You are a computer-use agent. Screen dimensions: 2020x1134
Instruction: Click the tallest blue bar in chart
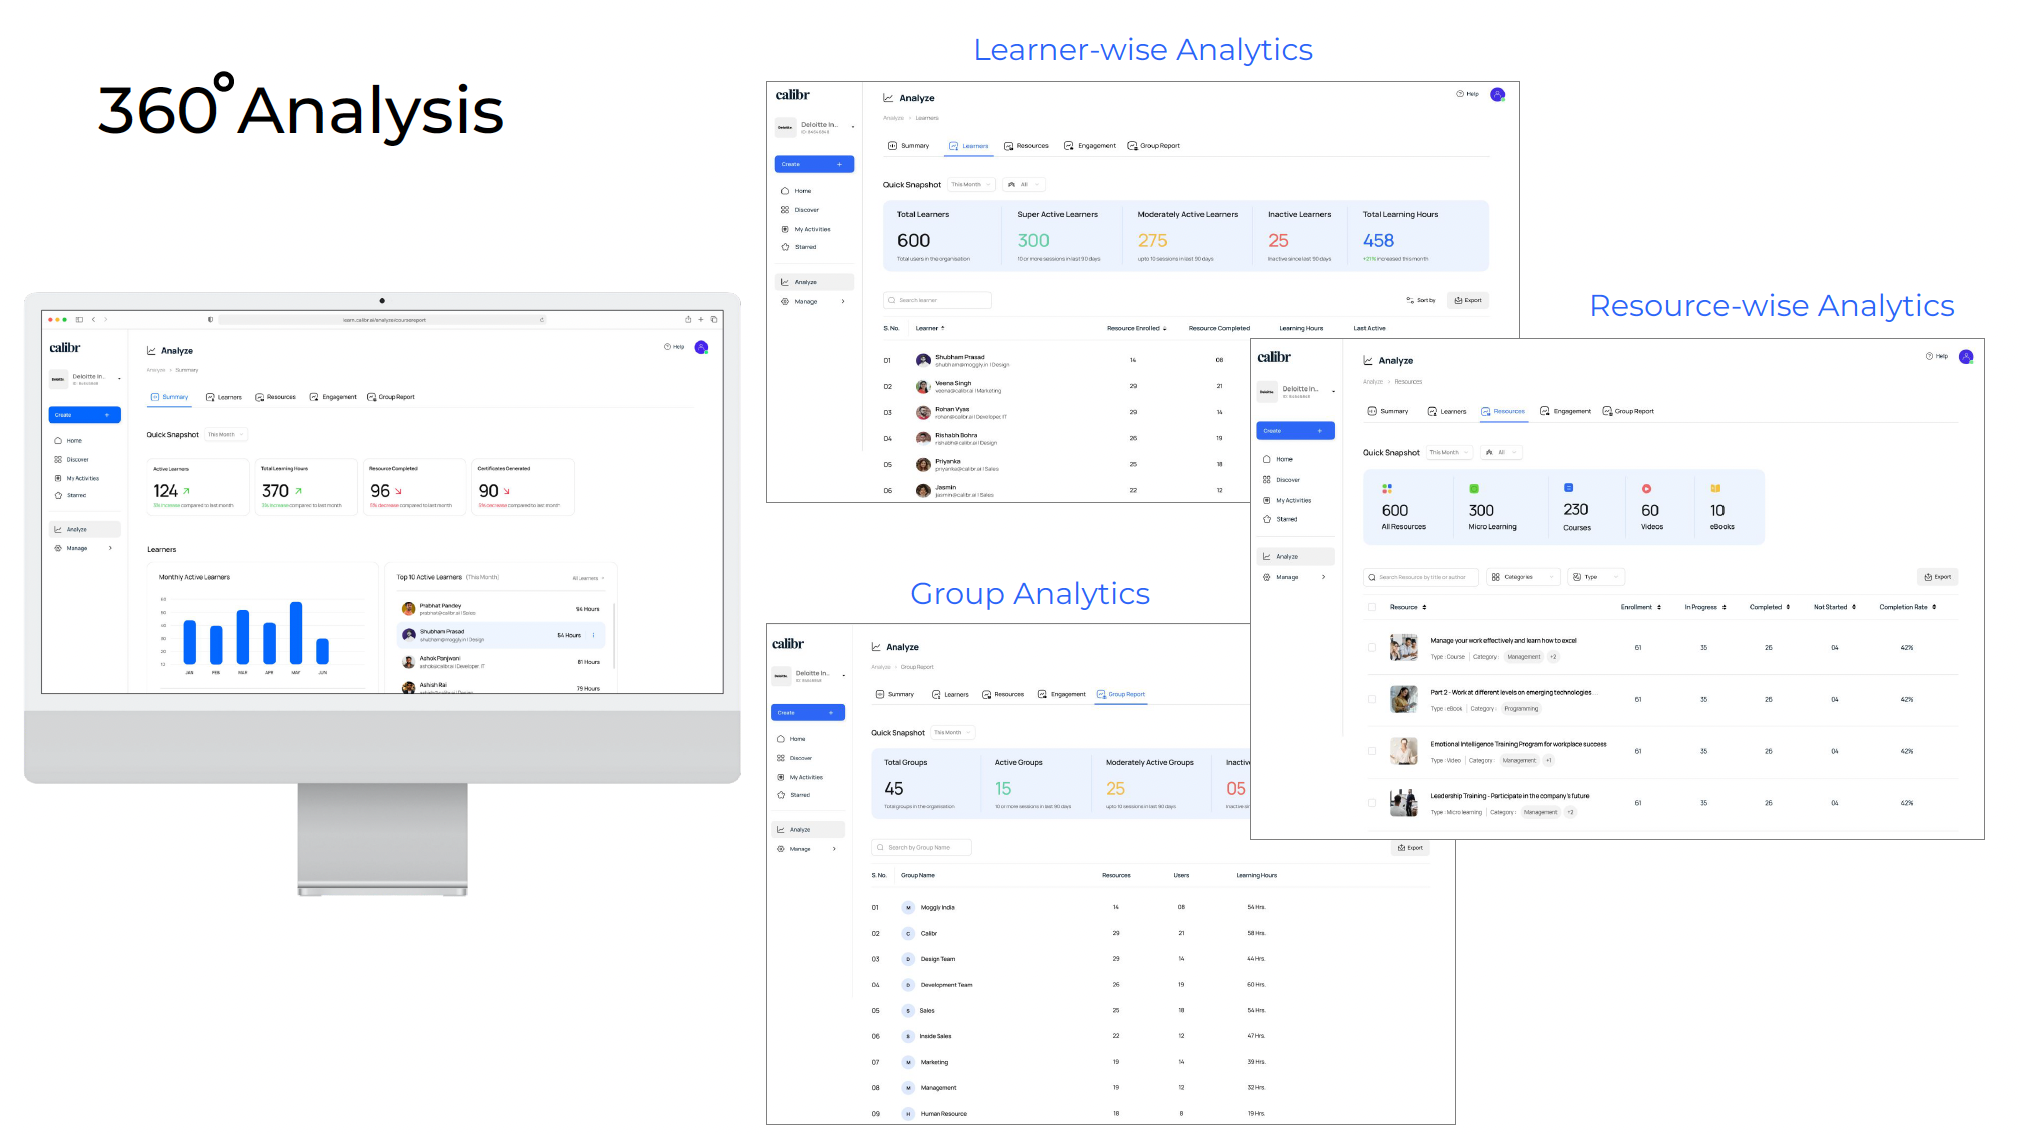point(296,632)
